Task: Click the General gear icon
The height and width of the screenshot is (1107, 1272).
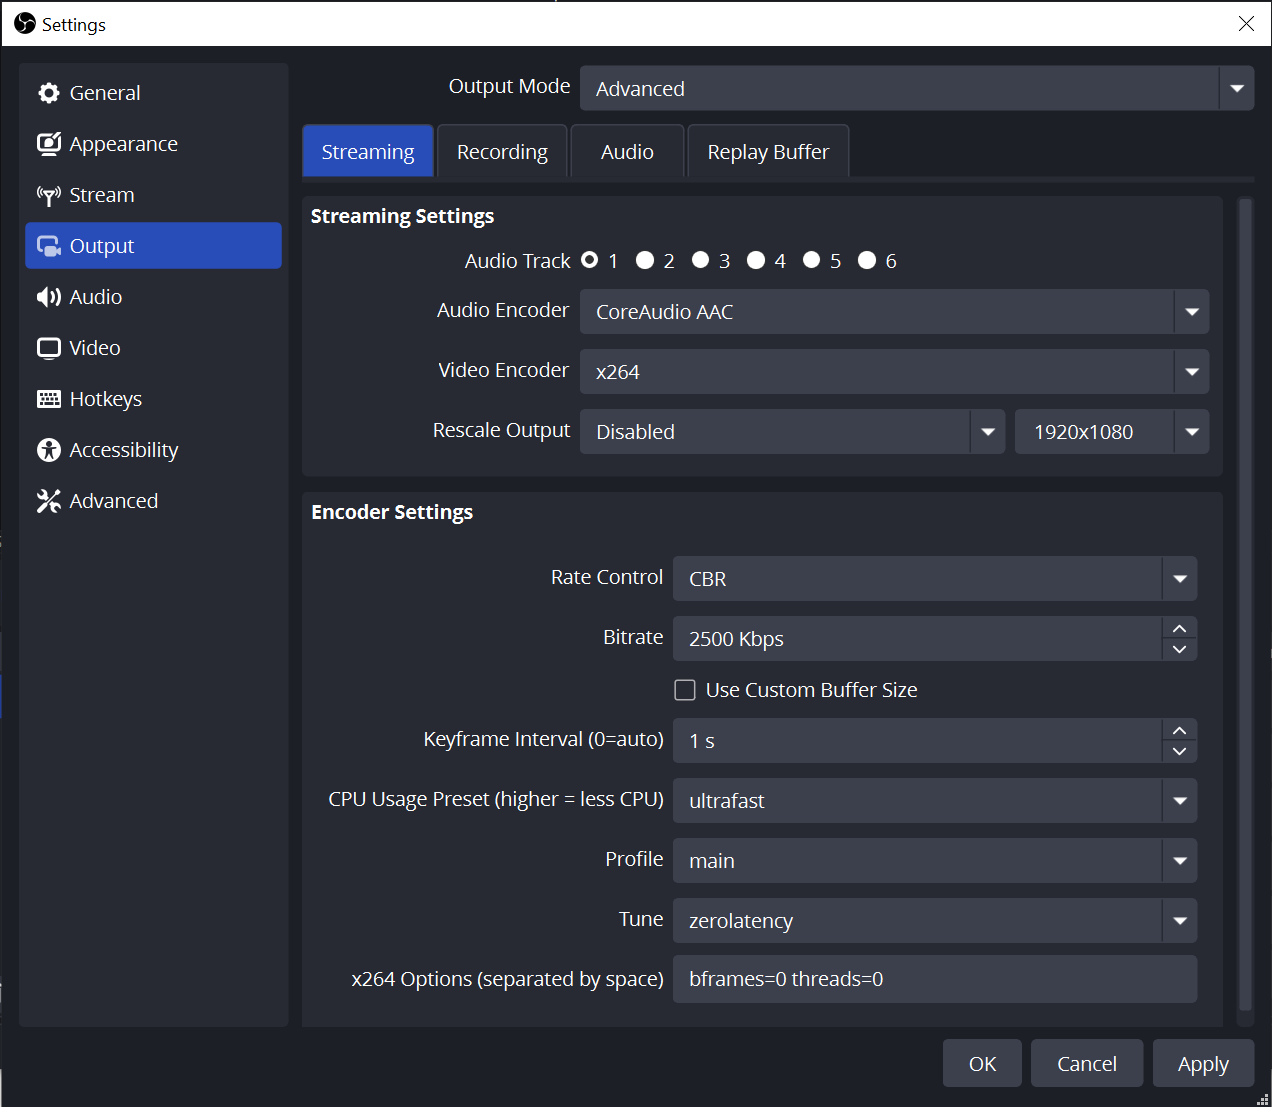Action: pyautogui.click(x=49, y=93)
